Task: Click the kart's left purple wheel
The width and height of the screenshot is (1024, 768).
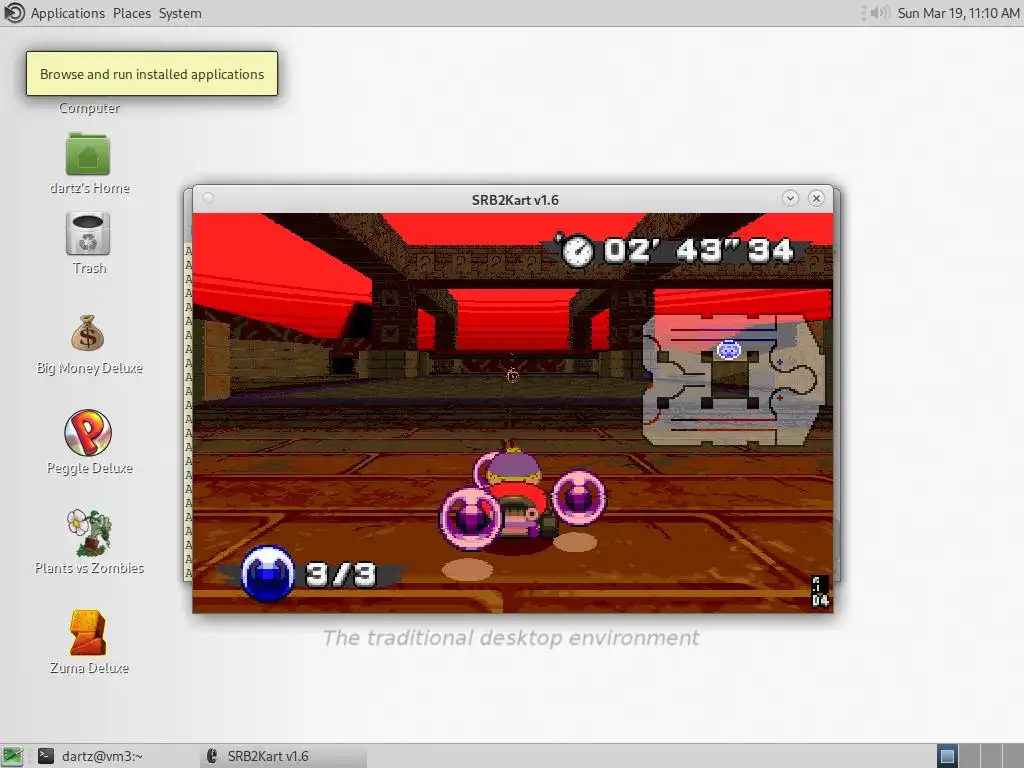Action: point(470,519)
